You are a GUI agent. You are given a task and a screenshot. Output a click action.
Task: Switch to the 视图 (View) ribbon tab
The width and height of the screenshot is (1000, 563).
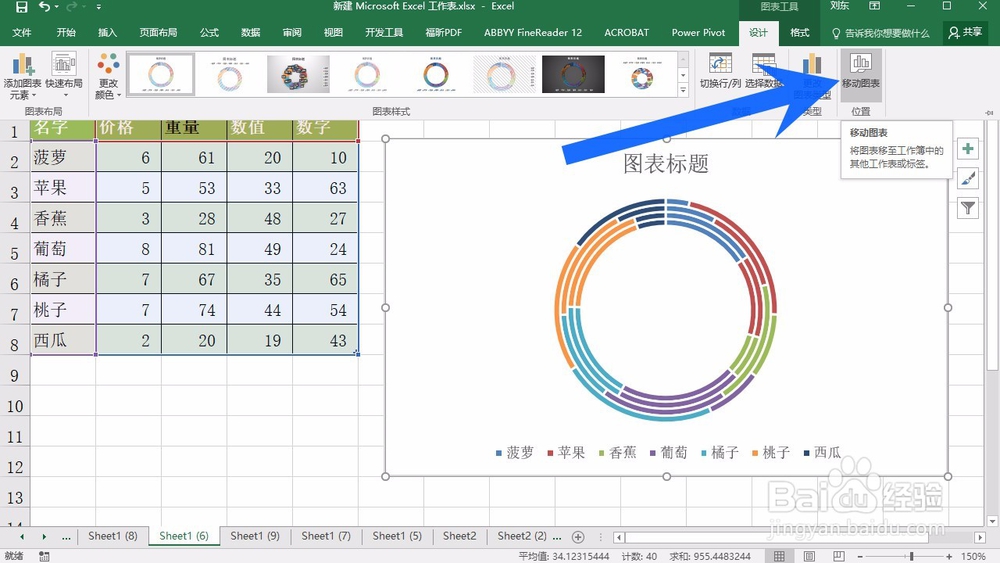(x=333, y=33)
